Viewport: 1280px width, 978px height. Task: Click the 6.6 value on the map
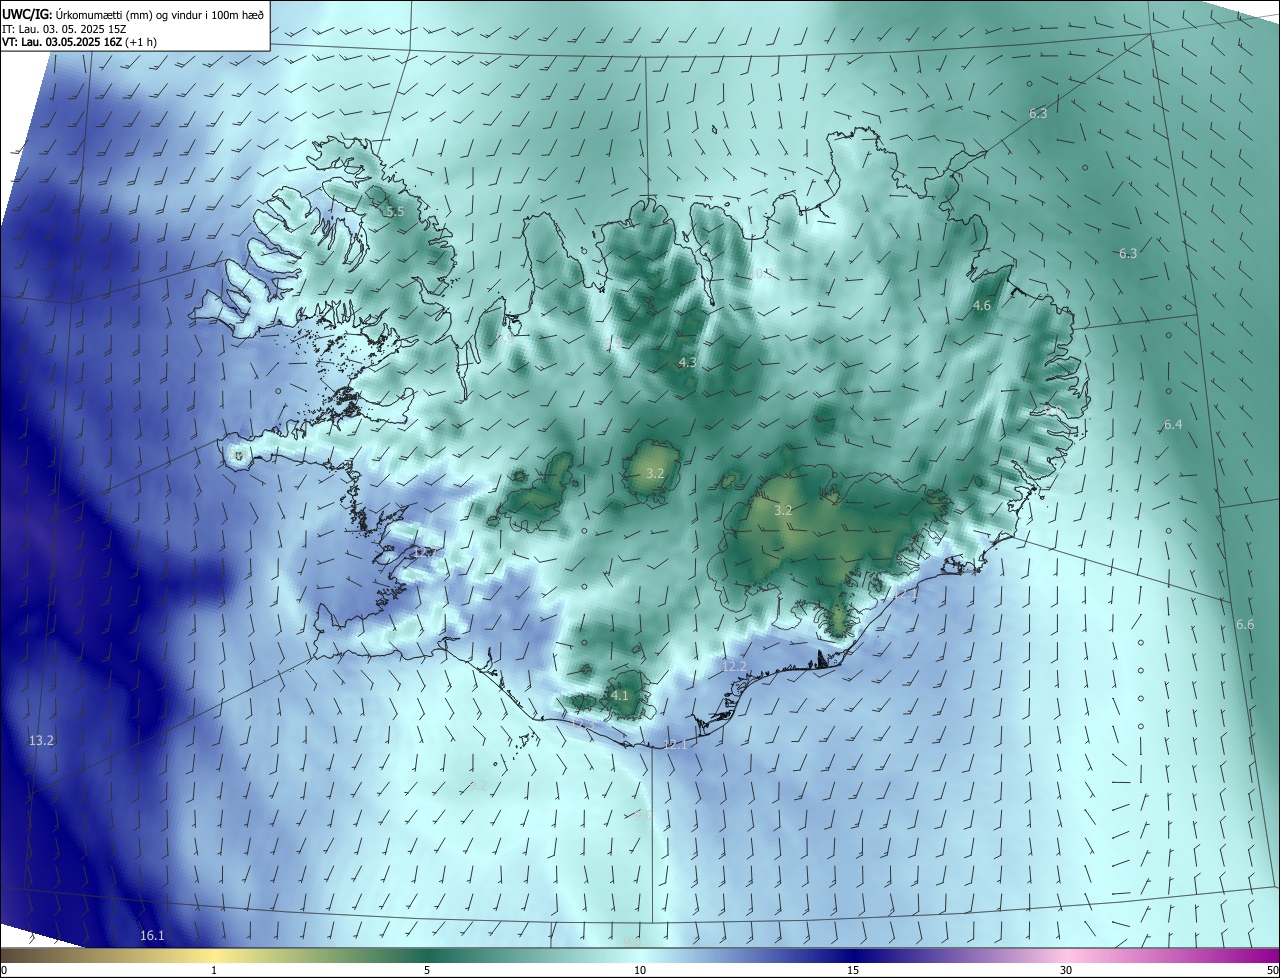pyautogui.click(x=1245, y=625)
